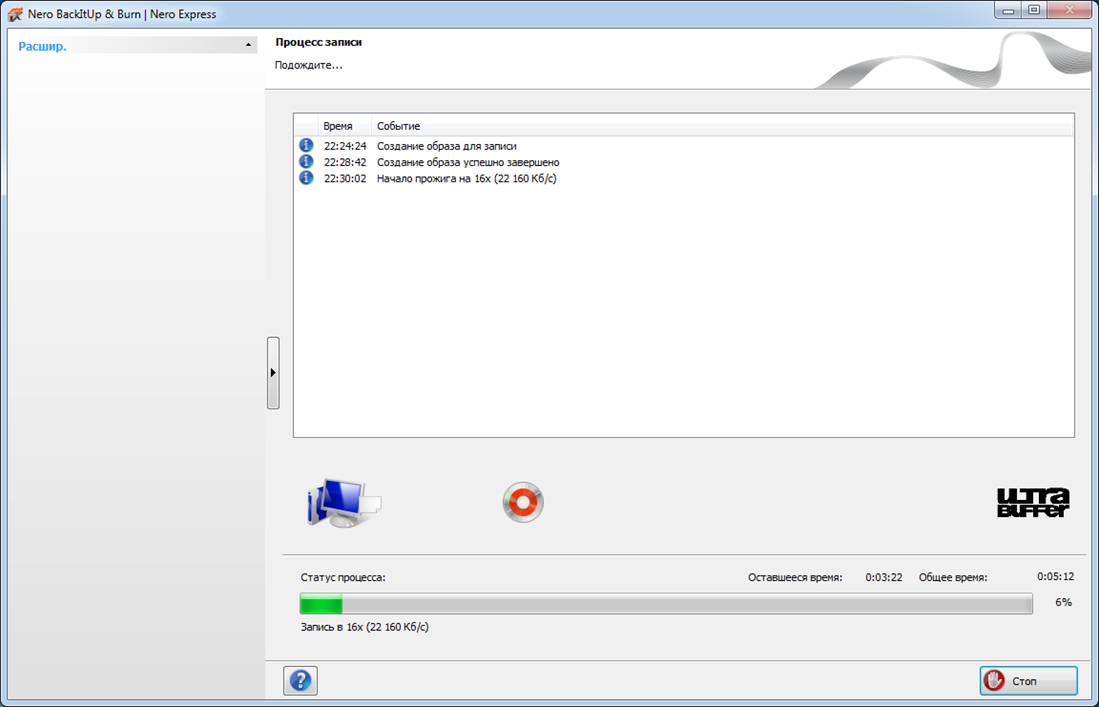
Task: Select the 'Создание образа для записи' log entry
Action: point(446,146)
